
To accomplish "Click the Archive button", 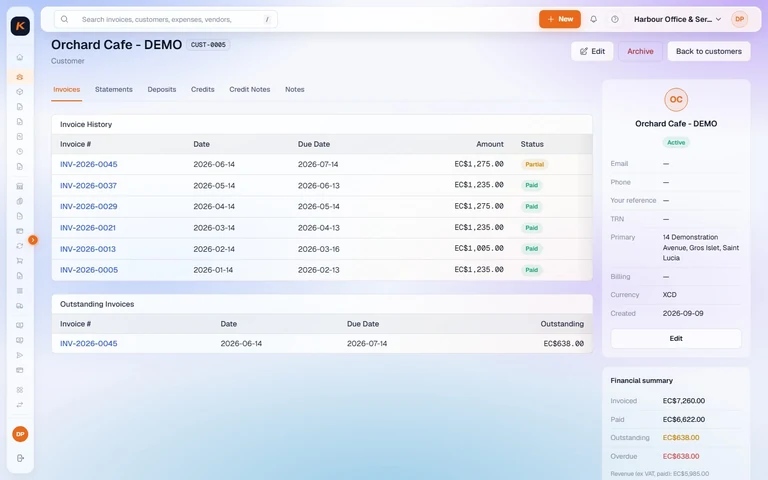I will click(640, 51).
